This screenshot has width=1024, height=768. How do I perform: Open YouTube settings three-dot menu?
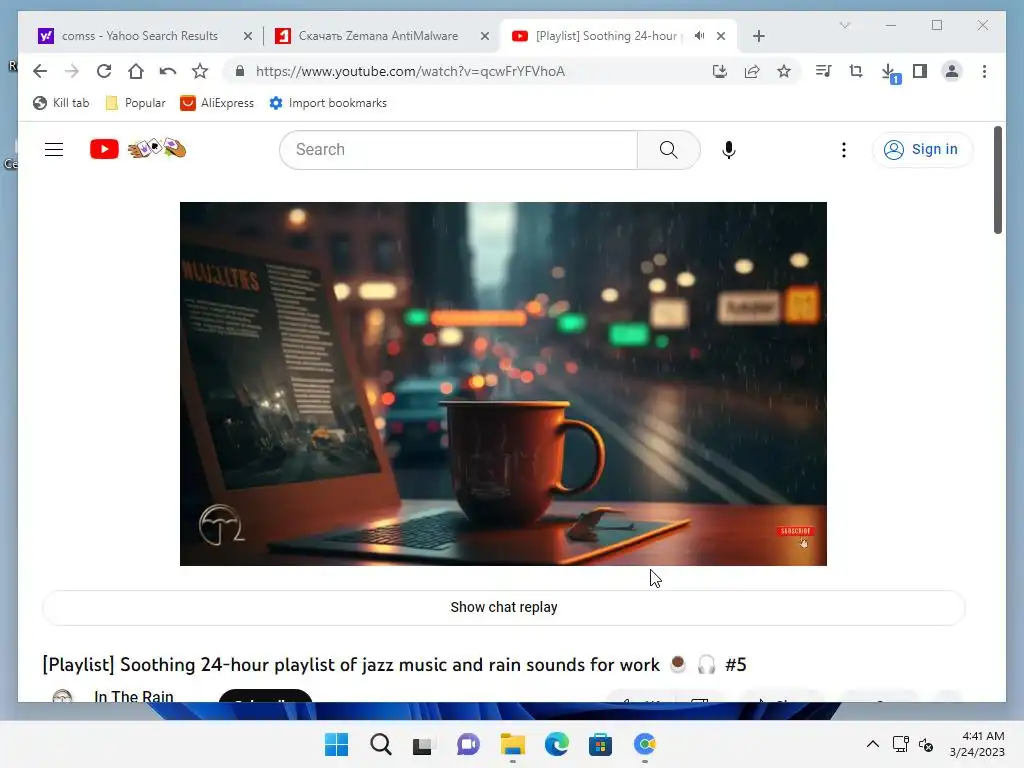(x=844, y=150)
